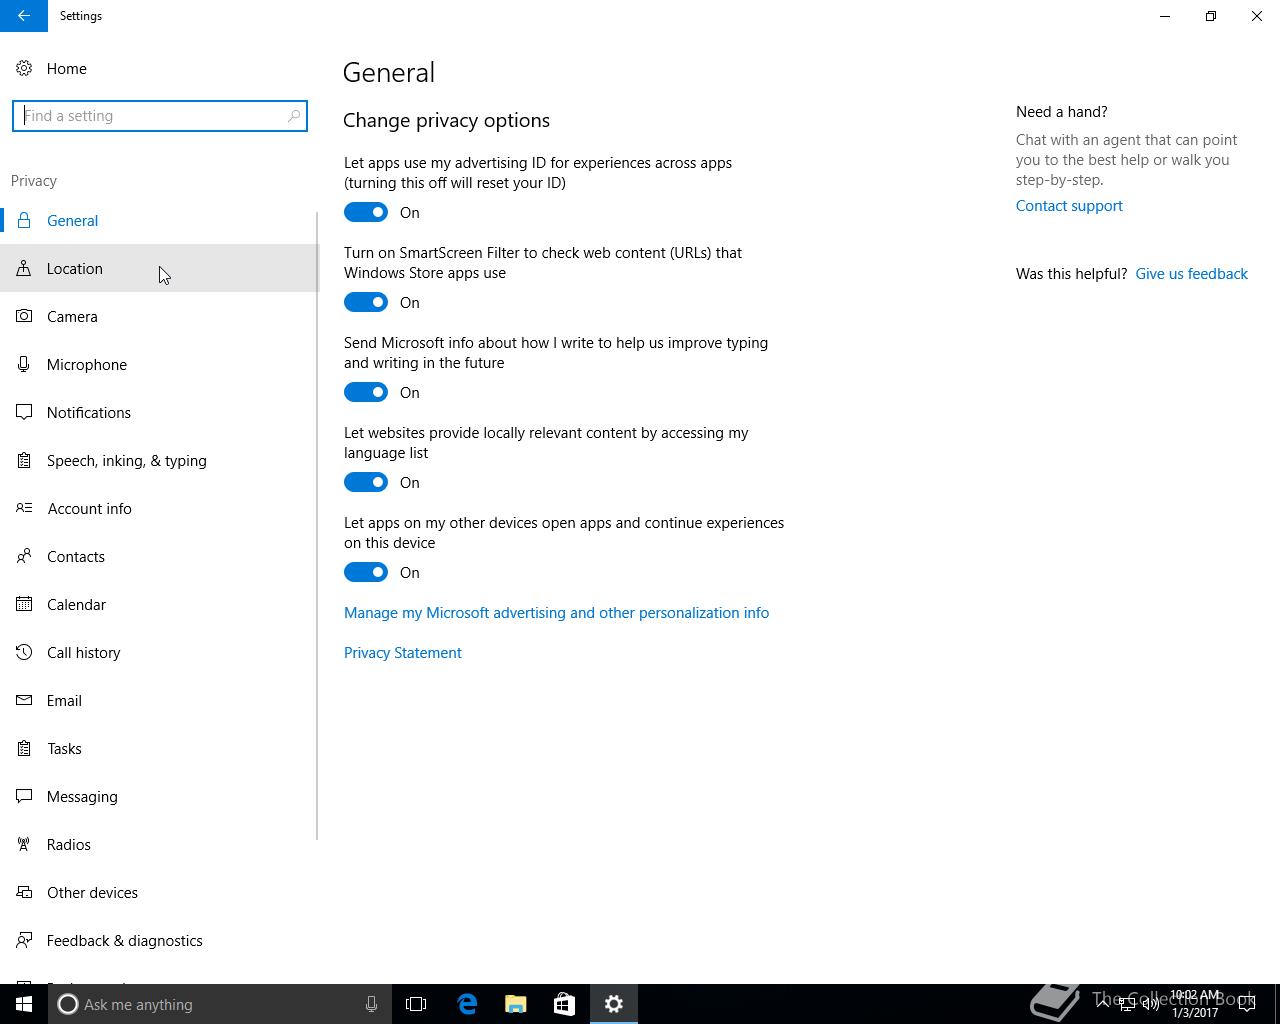Open the Messaging icon
This screenshot has height=1024, width=1280.
pos(24,796)
